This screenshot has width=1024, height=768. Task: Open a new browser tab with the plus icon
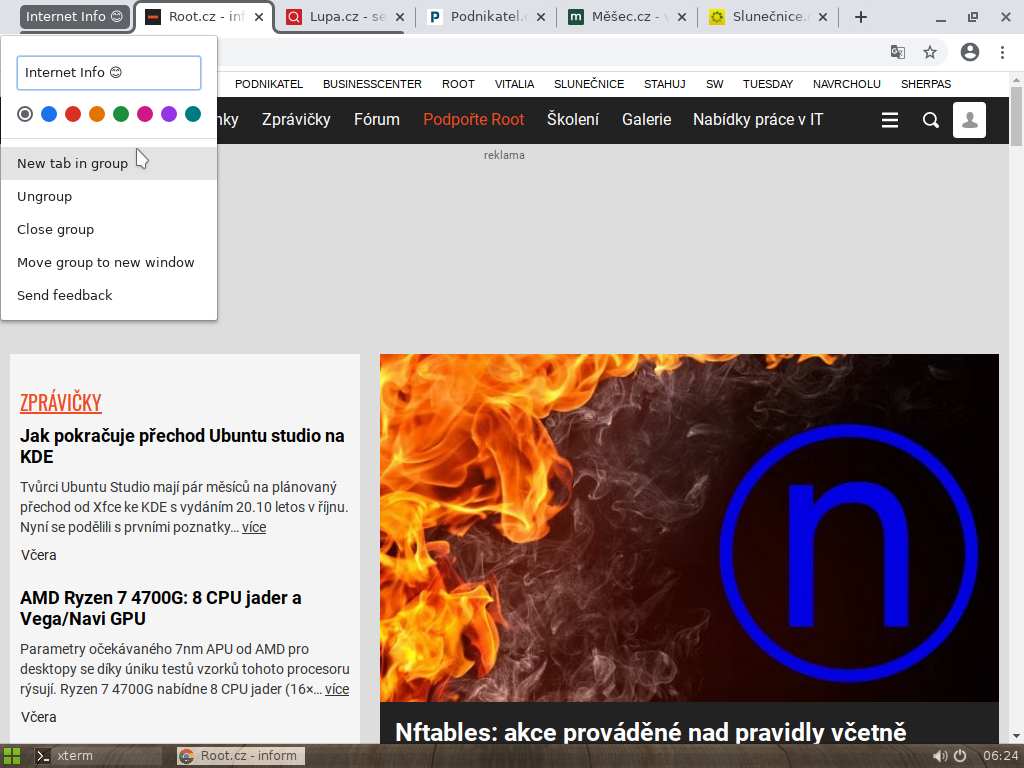coord(860,16)
